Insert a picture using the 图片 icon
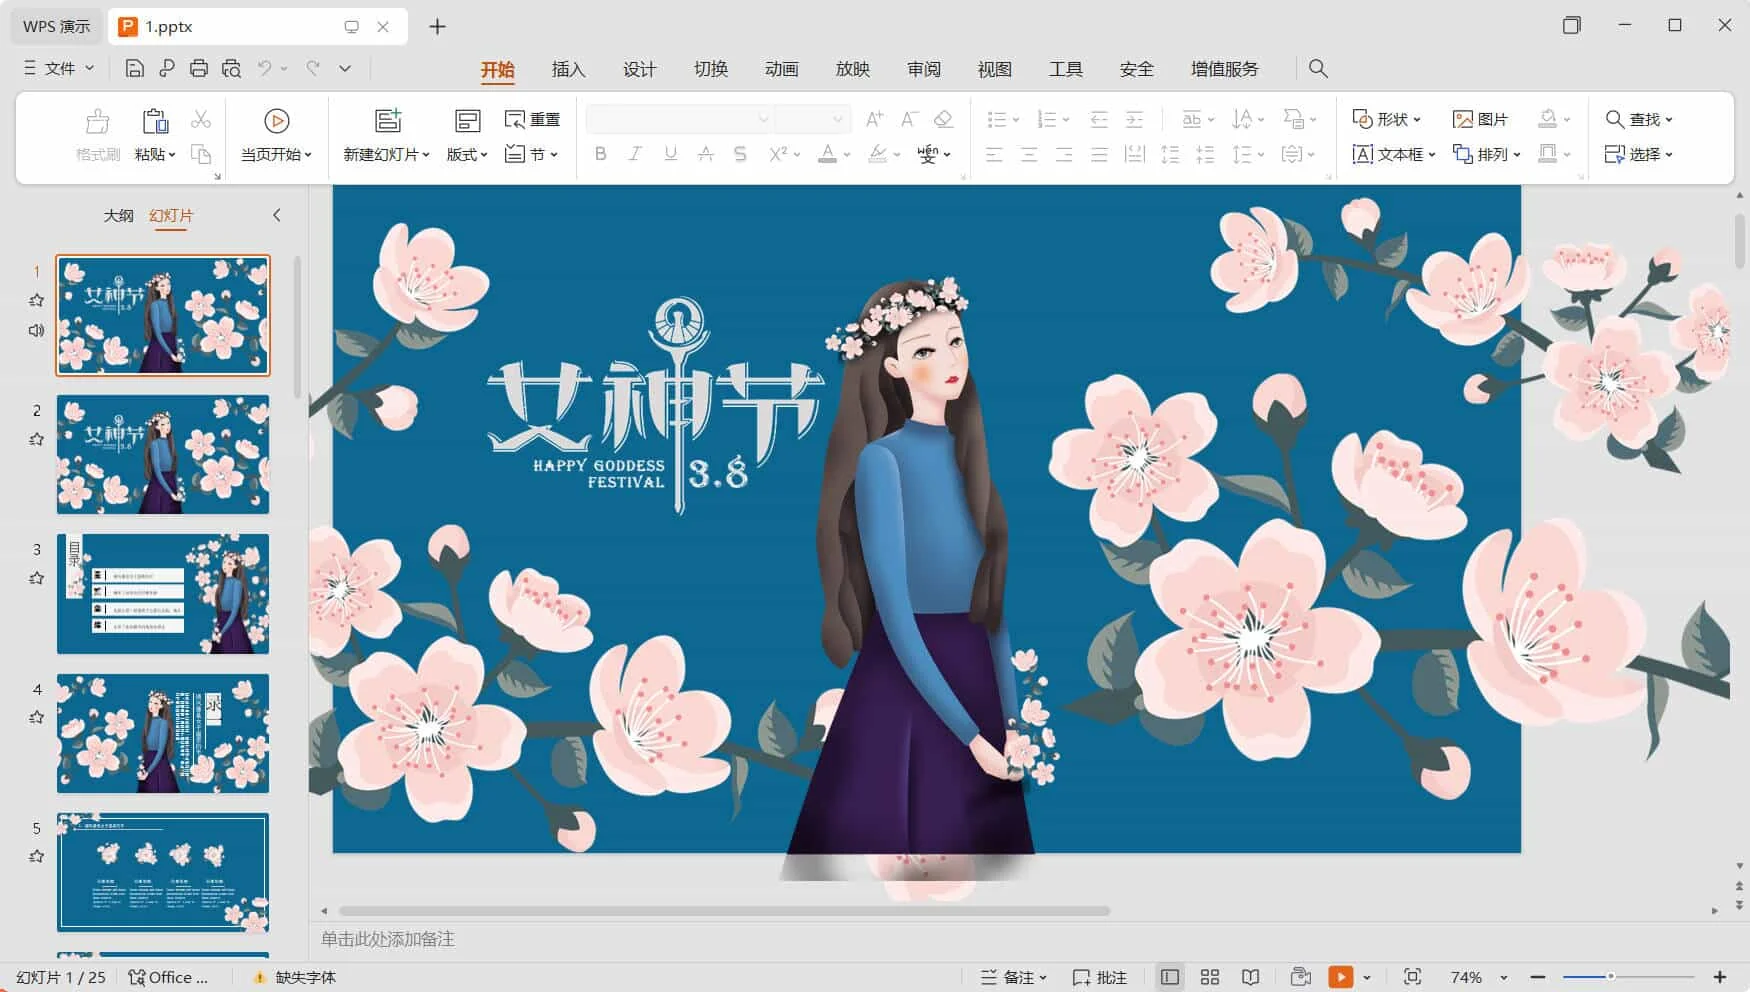1750x992 pixels. tap(1481, 119)
